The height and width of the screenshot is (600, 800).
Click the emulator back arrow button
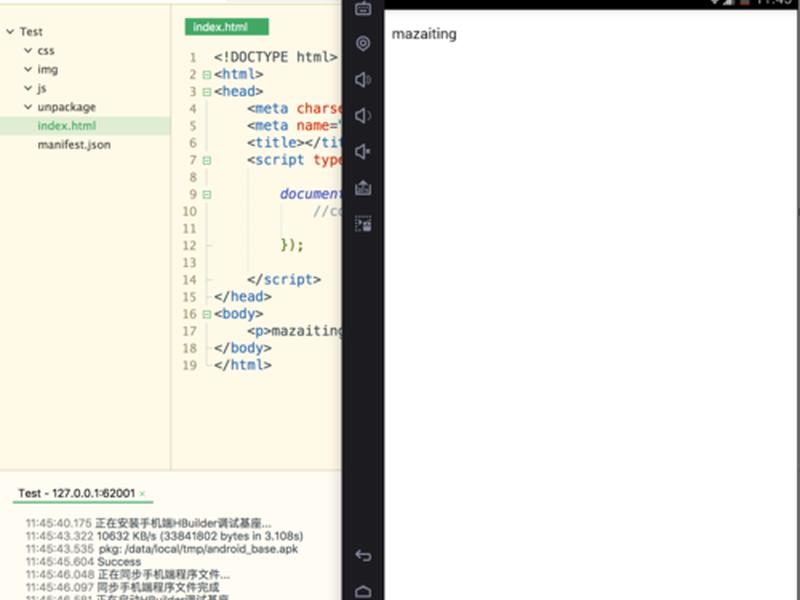click(363, 555)
